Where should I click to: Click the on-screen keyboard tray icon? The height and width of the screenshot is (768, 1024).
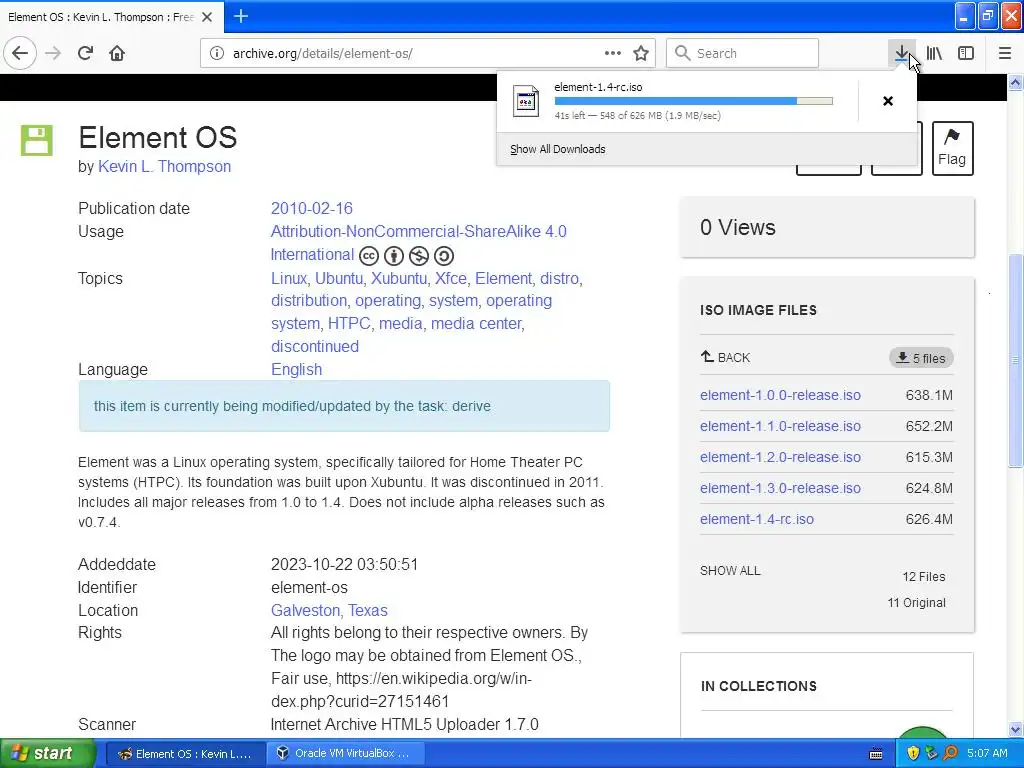876,754
